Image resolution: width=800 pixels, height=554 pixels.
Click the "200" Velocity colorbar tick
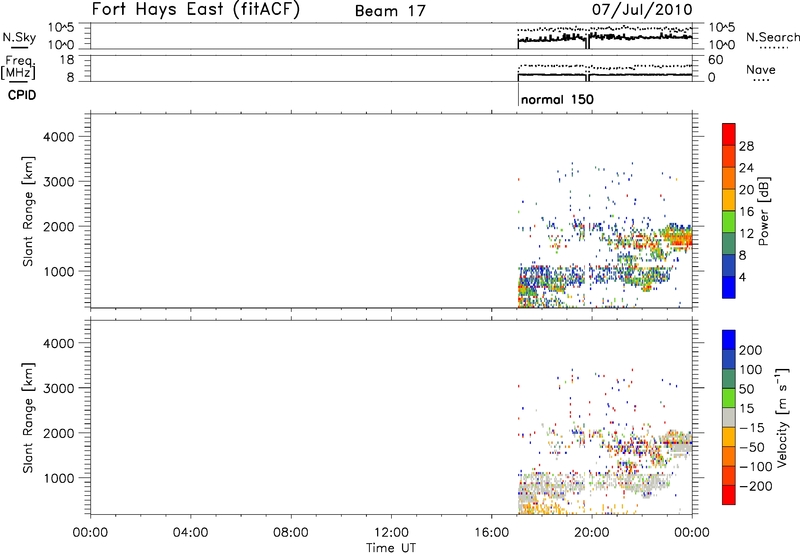[751, 350]
